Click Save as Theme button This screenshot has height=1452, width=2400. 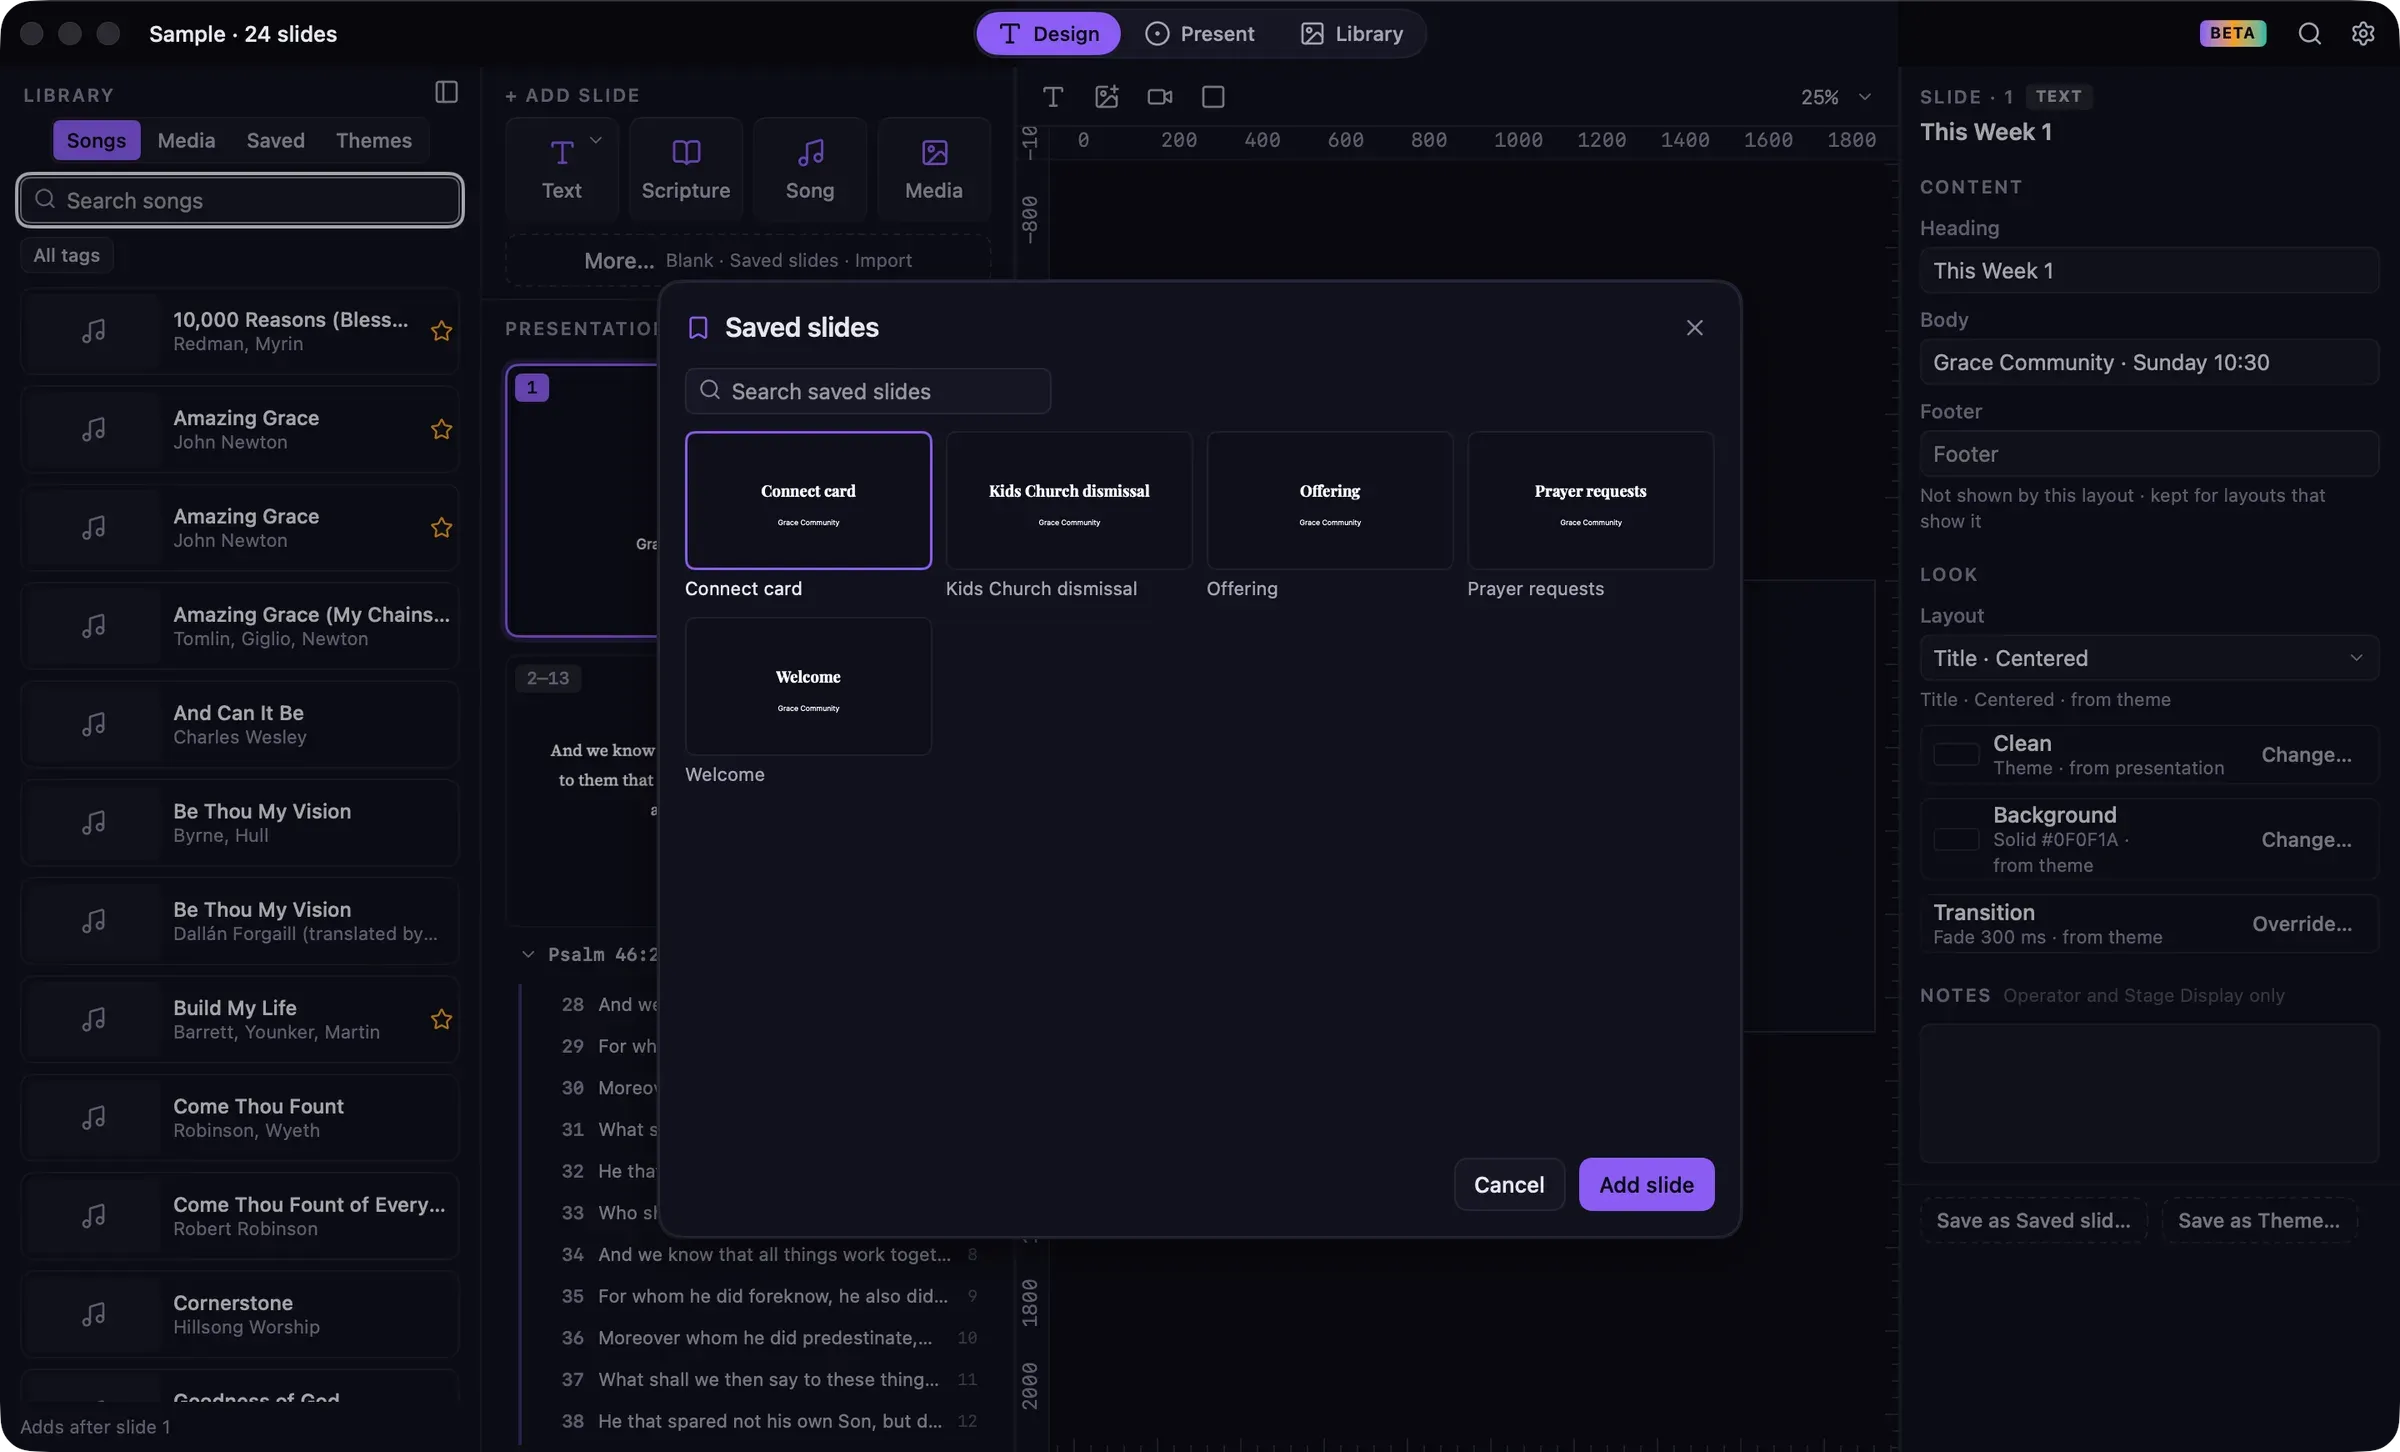pyautogui.click(x=2259, y=1220)
